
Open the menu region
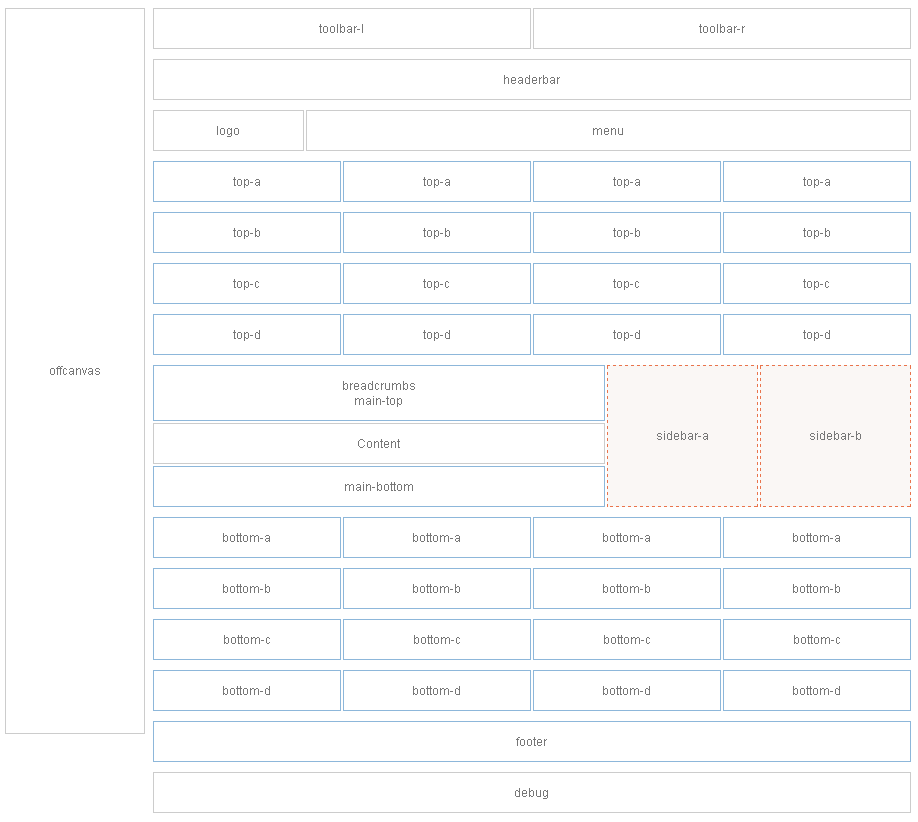pyautogui.click(x=608, y=130)
